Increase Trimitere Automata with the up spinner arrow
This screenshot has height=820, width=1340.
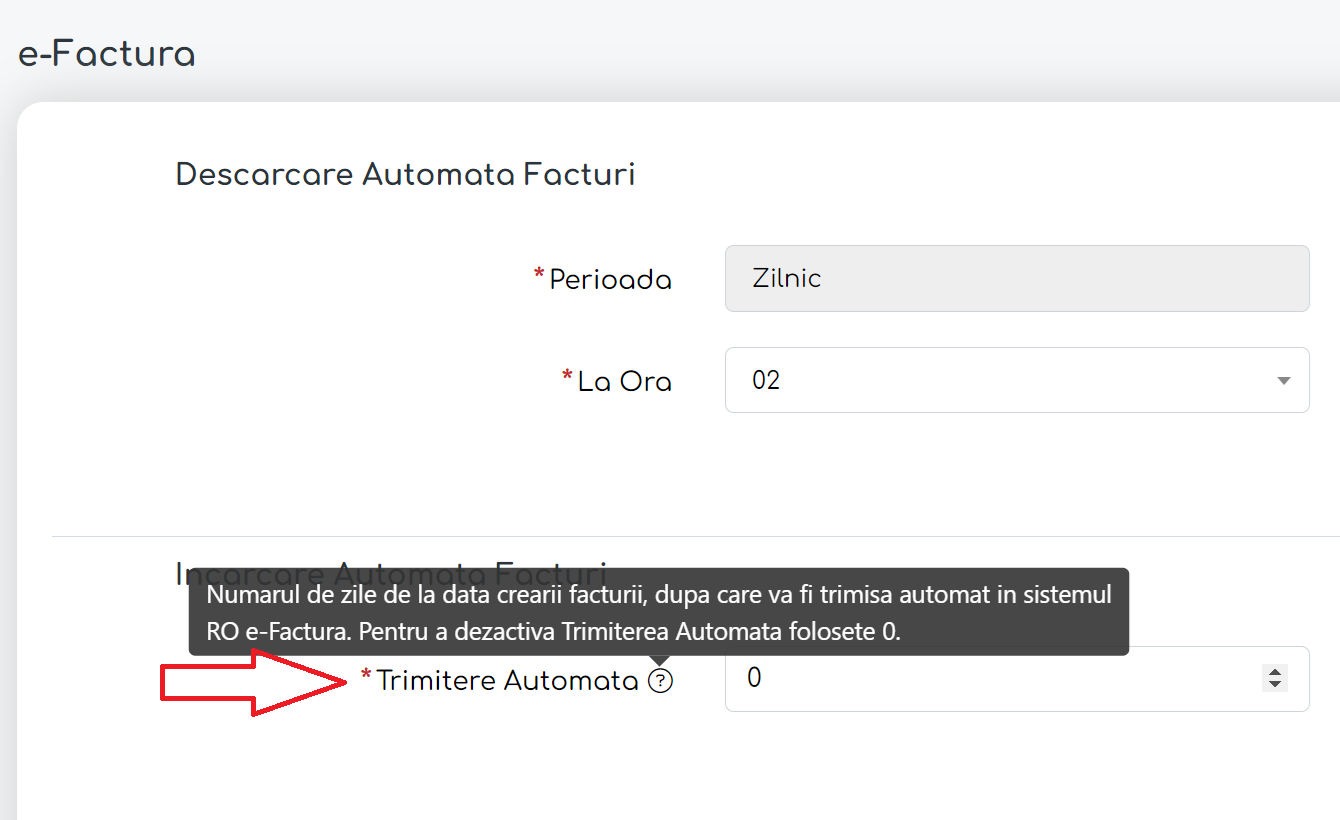1275,672
